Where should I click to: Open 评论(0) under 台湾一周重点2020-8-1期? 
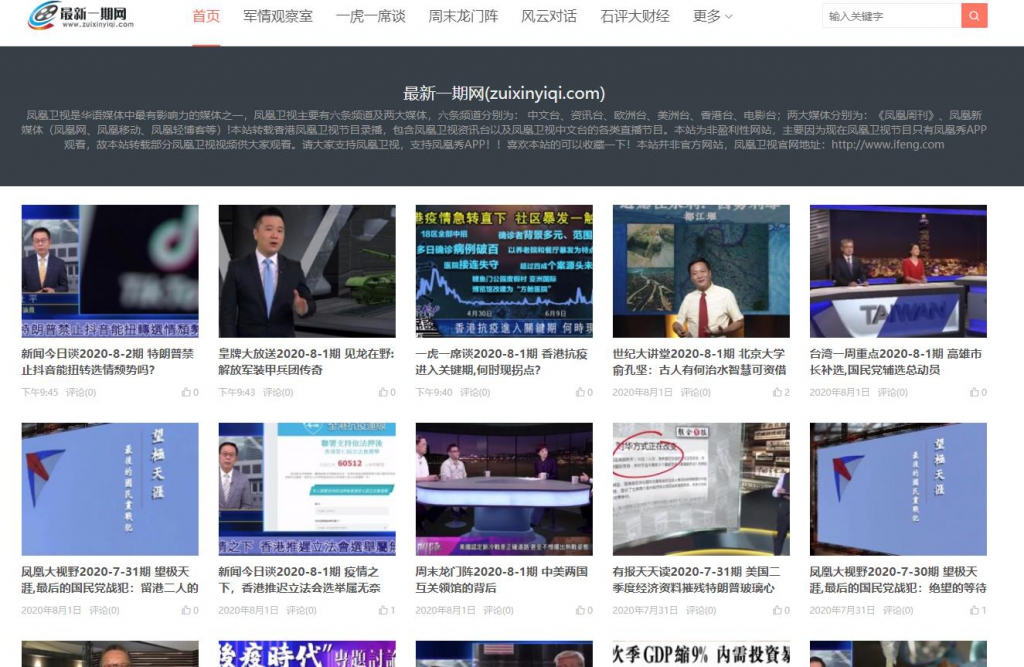point(893,393)
